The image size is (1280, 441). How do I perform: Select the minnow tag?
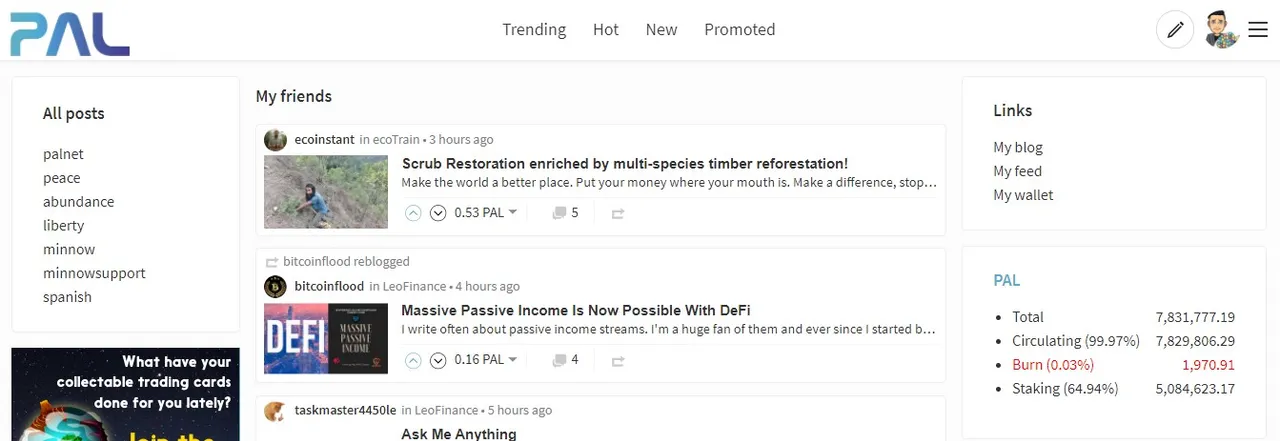click(69, 249)
